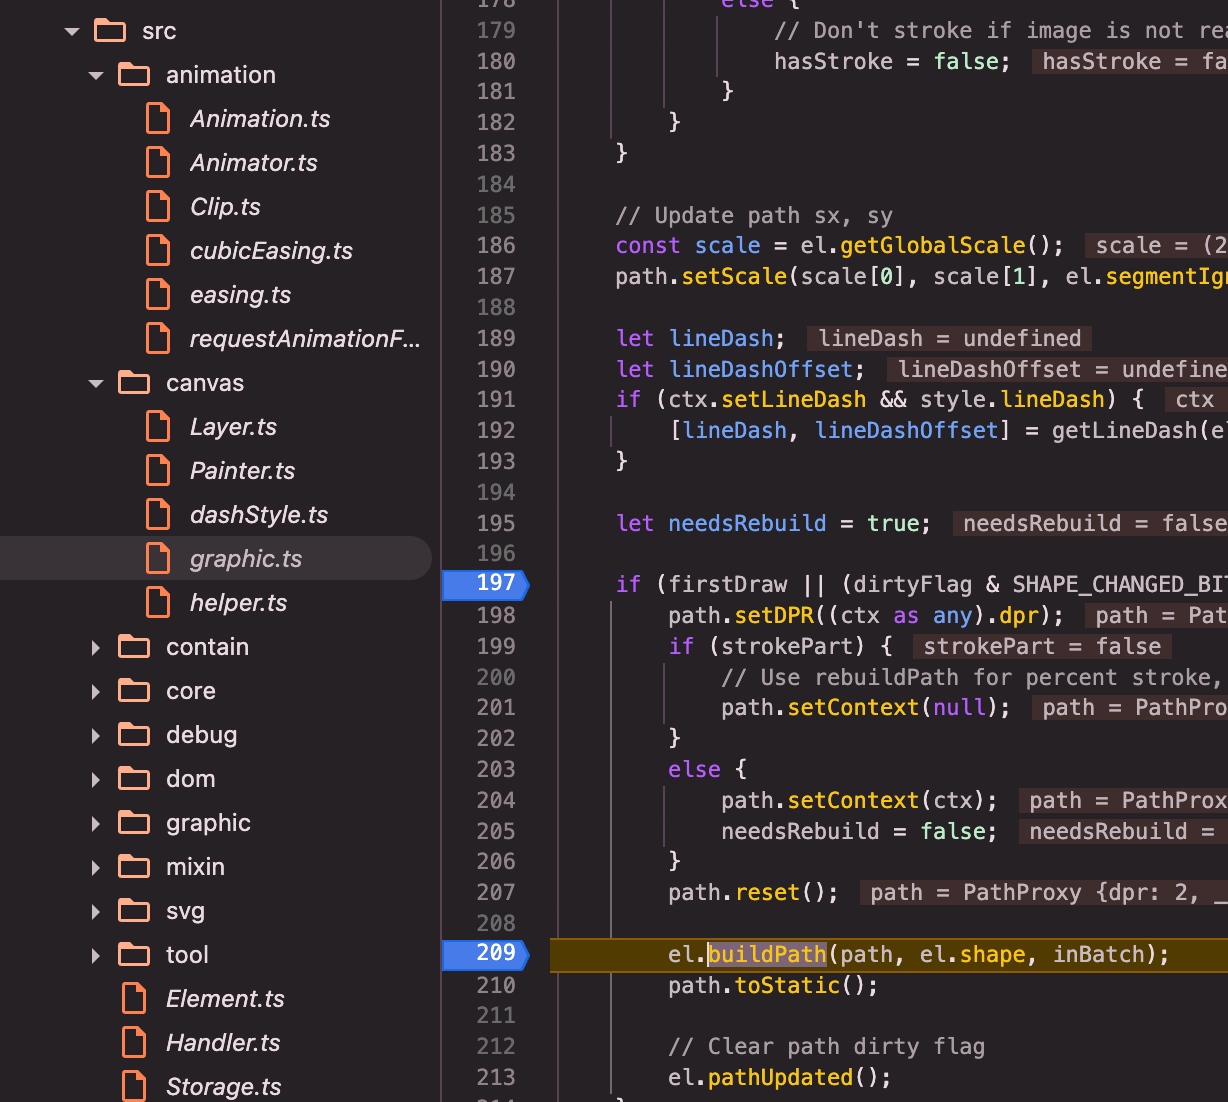
Task: Click the highlighted buildPath call on line 209
Action: pyautogui.click(x=767, y=954)
